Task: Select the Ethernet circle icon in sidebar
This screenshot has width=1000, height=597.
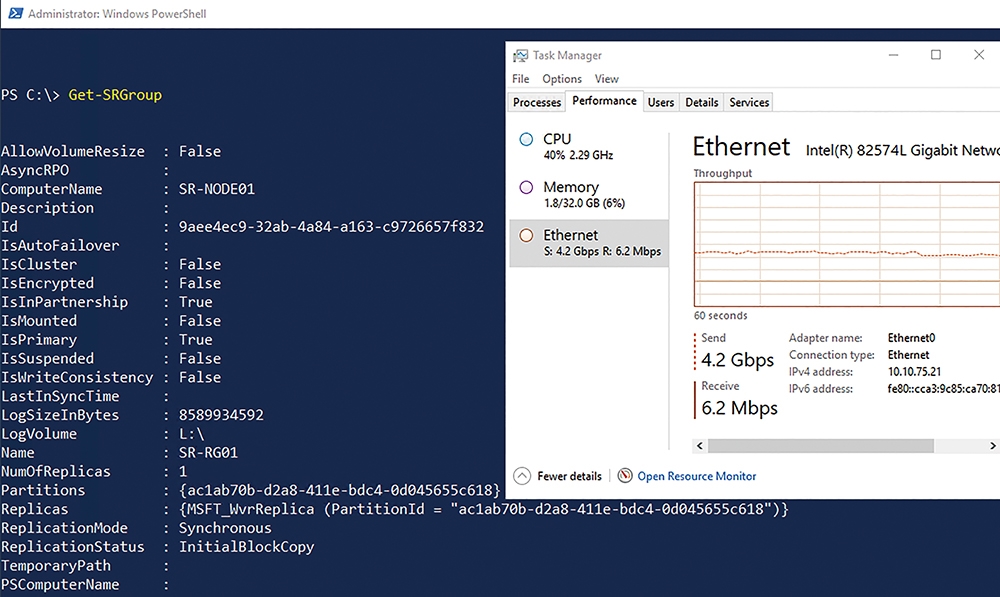Action: pyautogui.click(x=526, y=235)
